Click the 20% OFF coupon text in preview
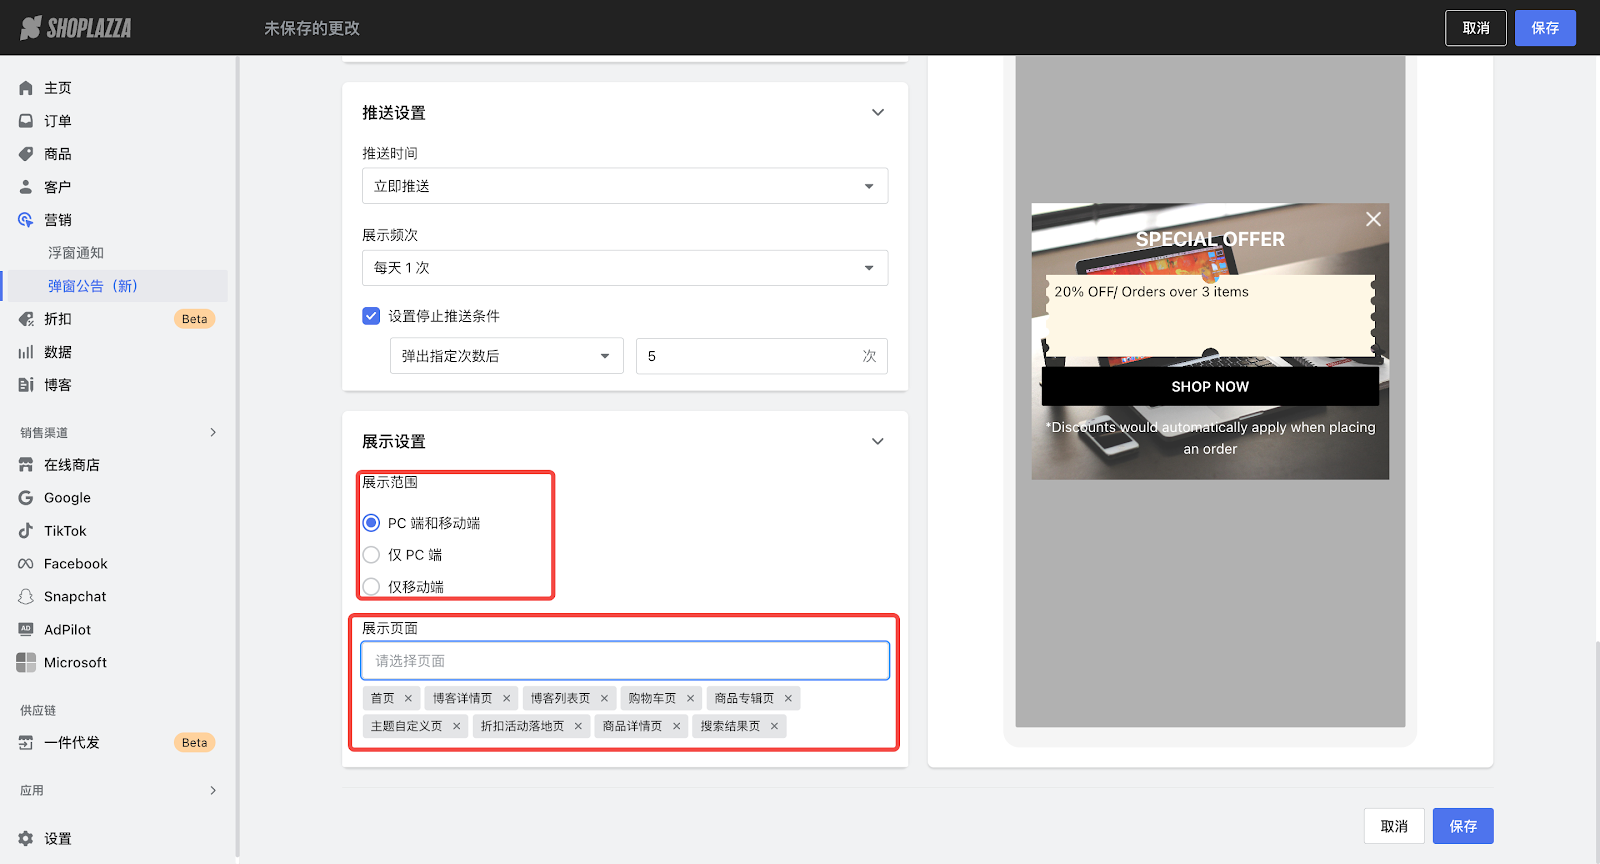The height and width of the screenshot is (864, 1600). pyautogui.click(x=1151, y=292)
